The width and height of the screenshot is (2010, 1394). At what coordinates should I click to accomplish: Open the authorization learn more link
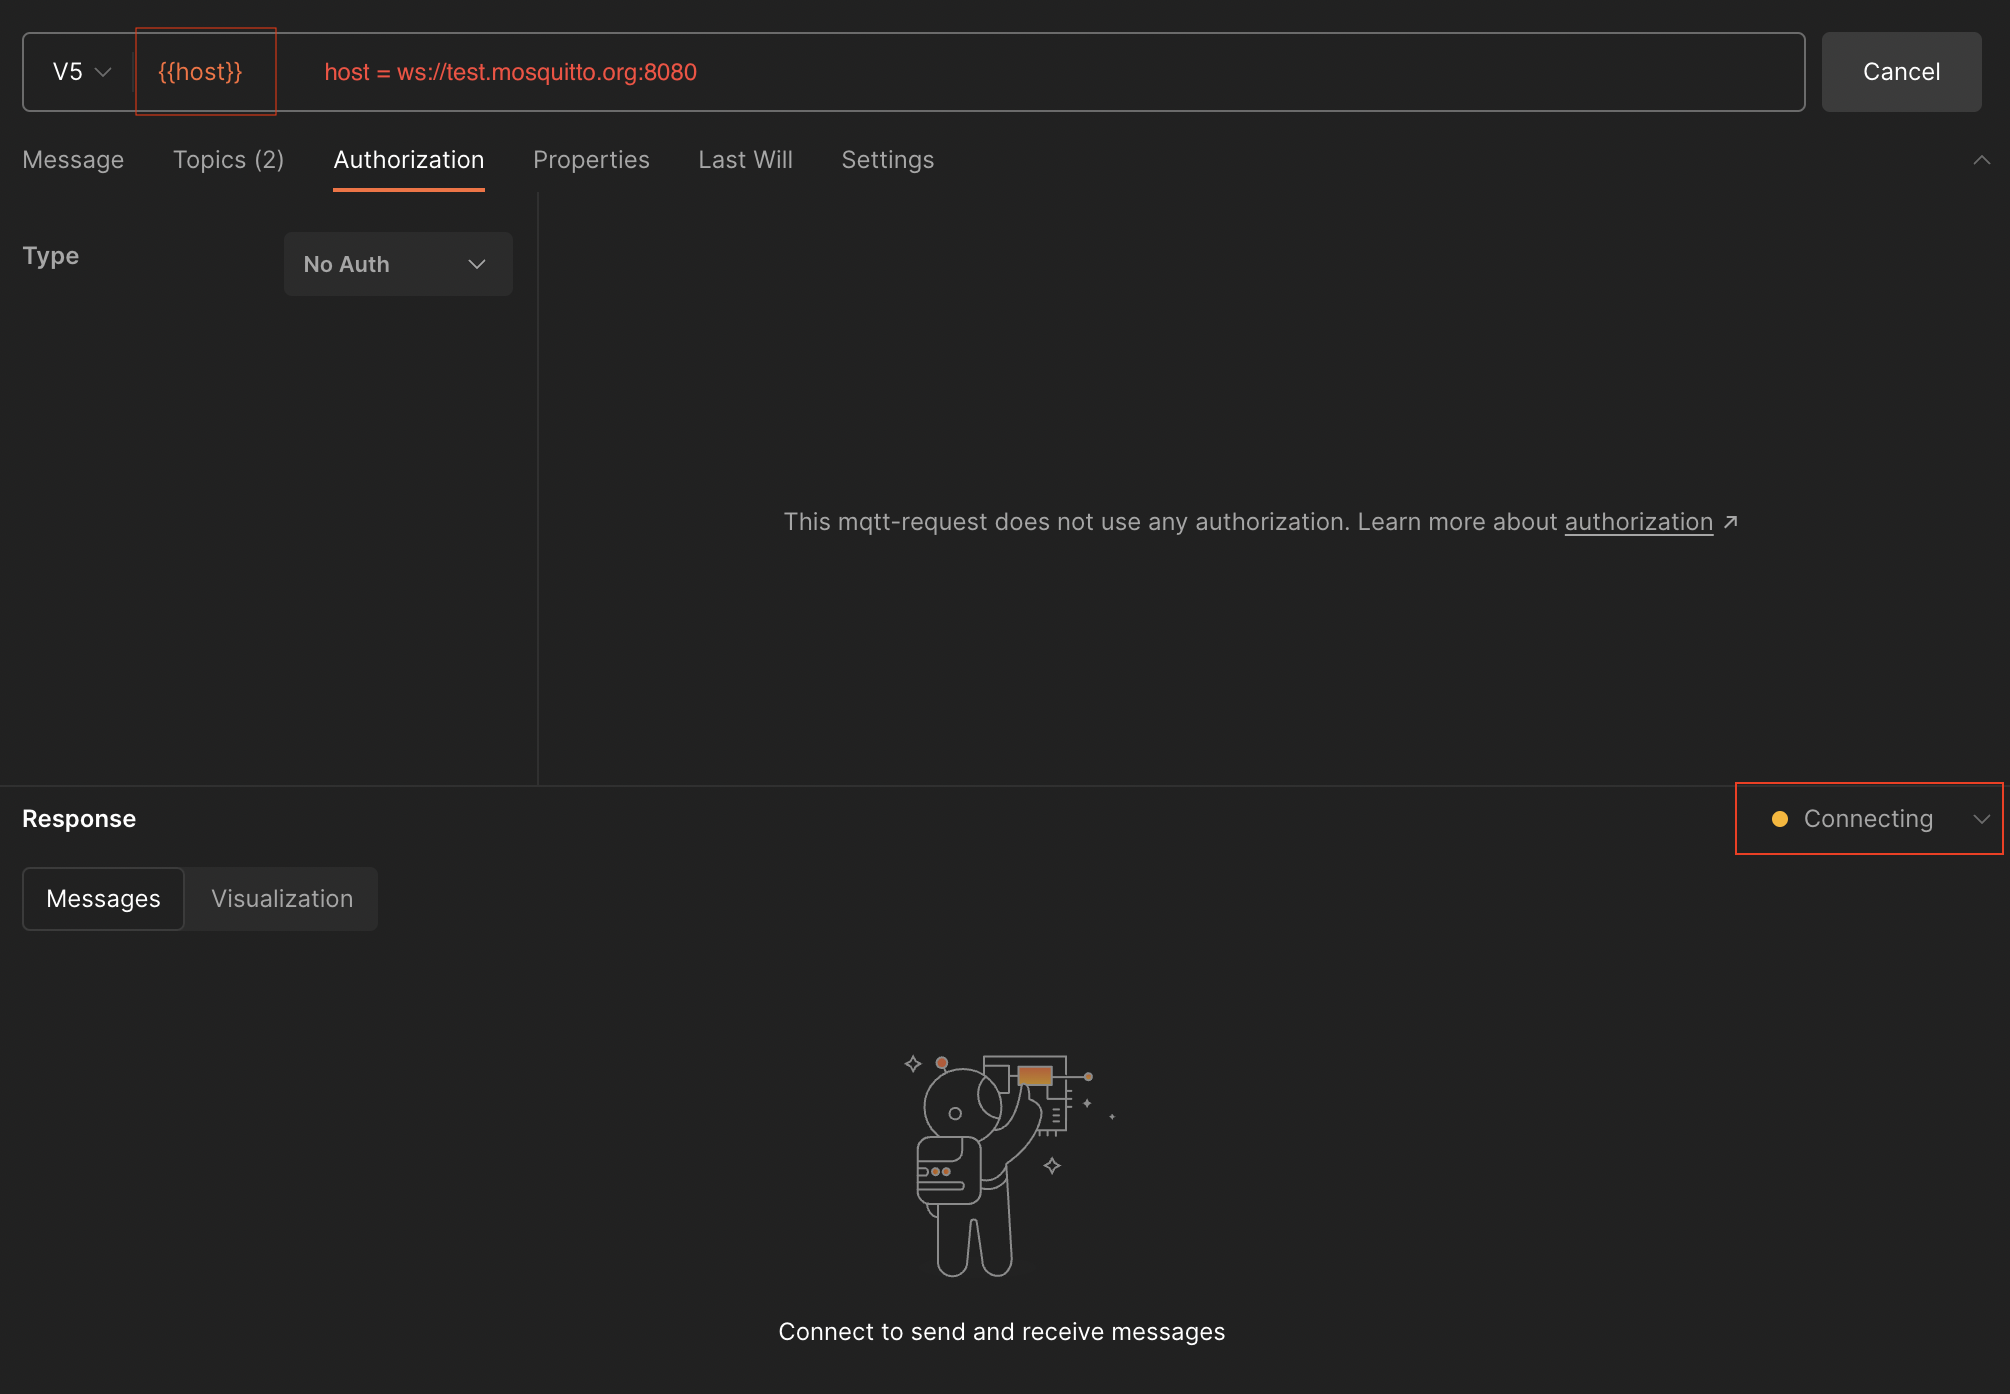point(1638,521)
